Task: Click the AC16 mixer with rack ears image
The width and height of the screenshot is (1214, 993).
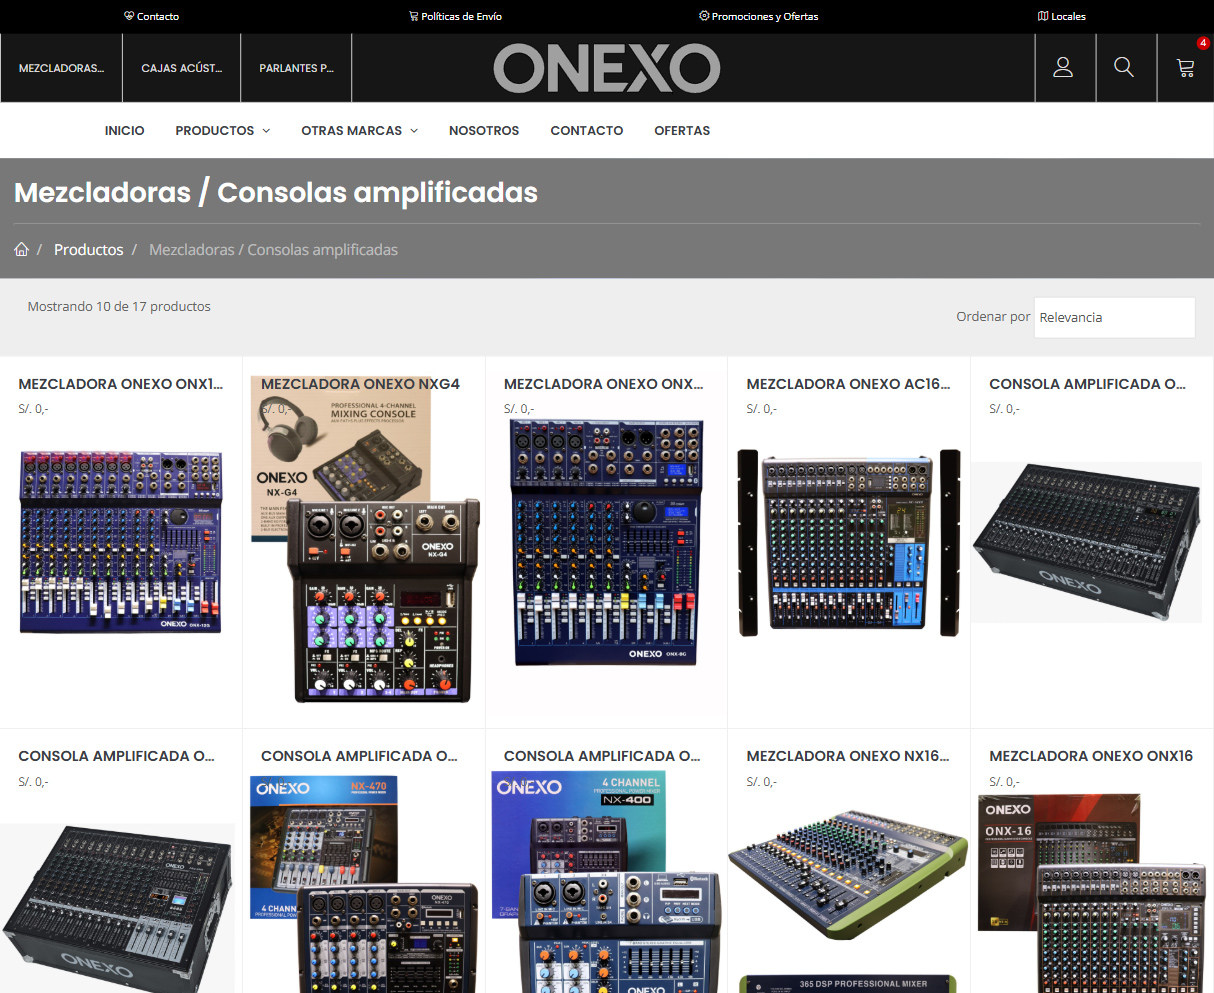Action: click(849, 542)
